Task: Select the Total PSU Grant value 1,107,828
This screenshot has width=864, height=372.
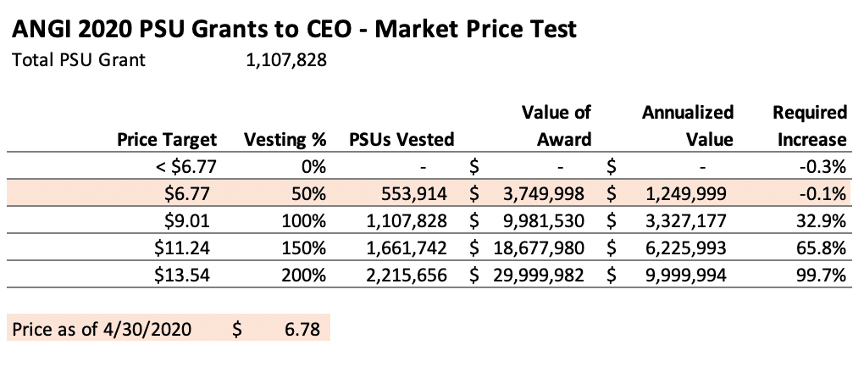Action: point(286,60)
